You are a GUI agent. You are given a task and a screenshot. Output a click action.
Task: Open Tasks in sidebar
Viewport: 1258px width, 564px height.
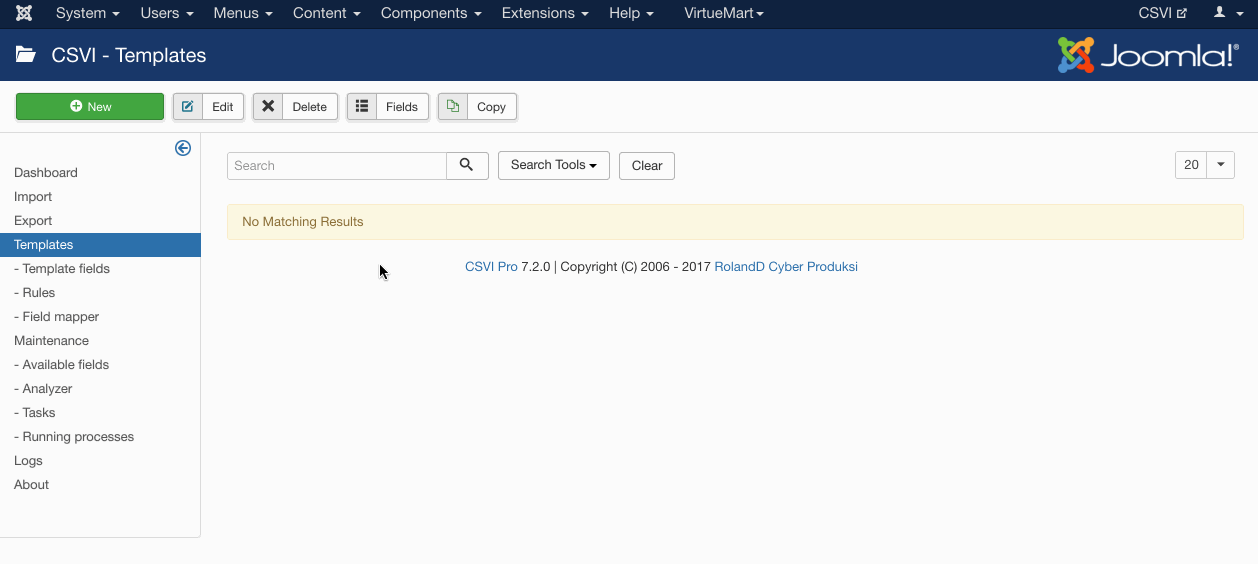point(35,413)
